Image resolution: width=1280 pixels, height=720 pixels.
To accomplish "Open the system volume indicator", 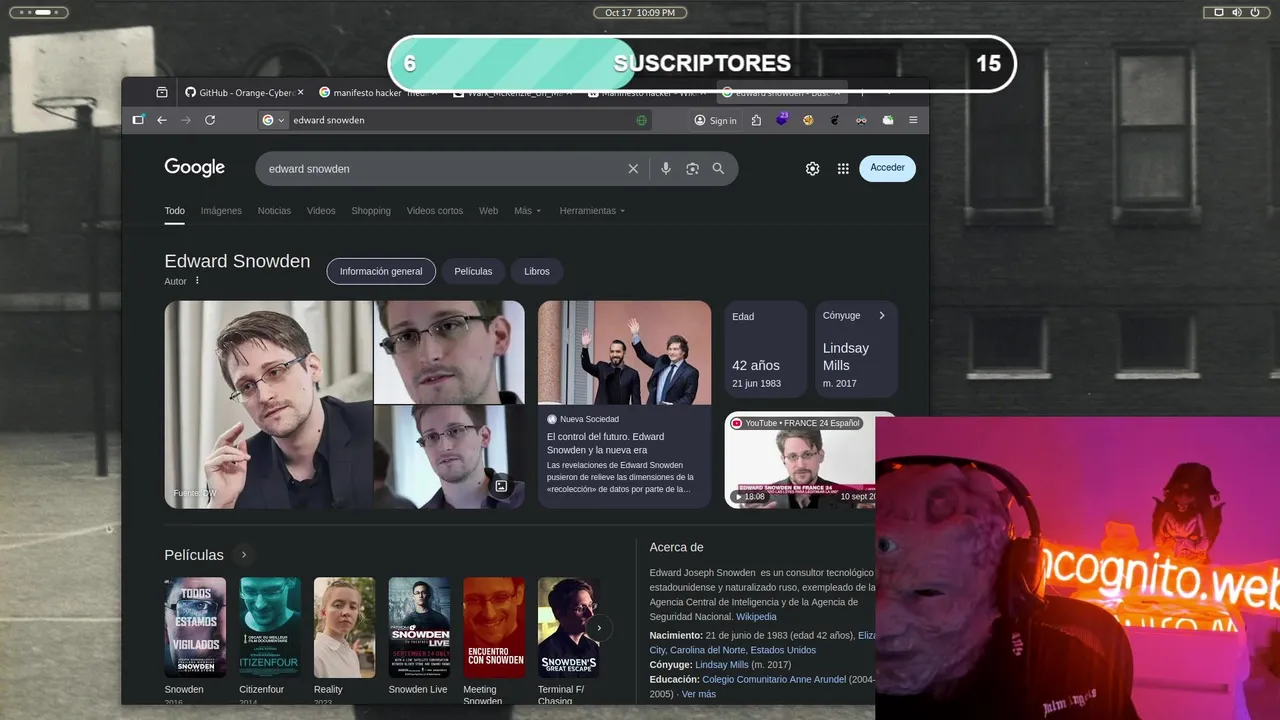I will pyautogui.click(x=1237, y=12).
